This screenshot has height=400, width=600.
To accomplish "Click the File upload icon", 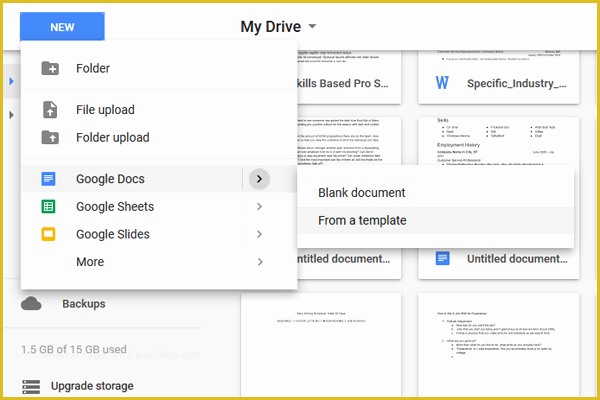I will (x=50, y=110).
